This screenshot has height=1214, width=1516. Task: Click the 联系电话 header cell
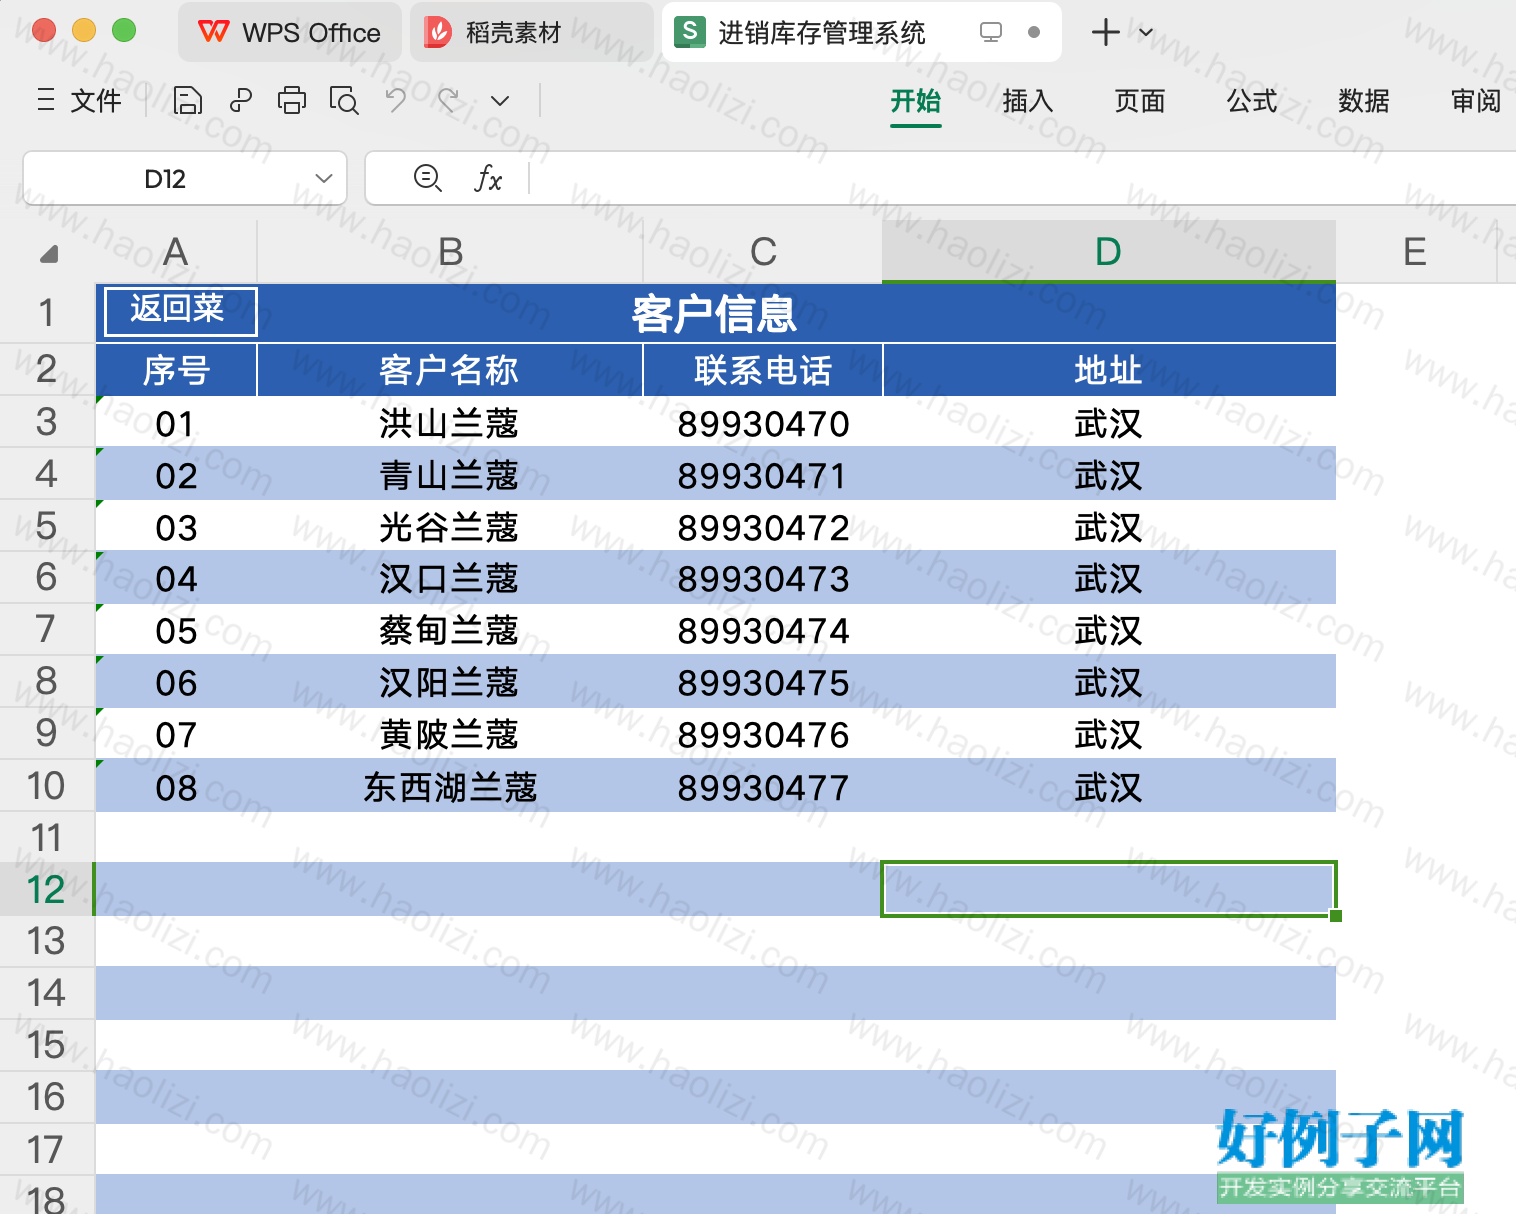(763, 370)
